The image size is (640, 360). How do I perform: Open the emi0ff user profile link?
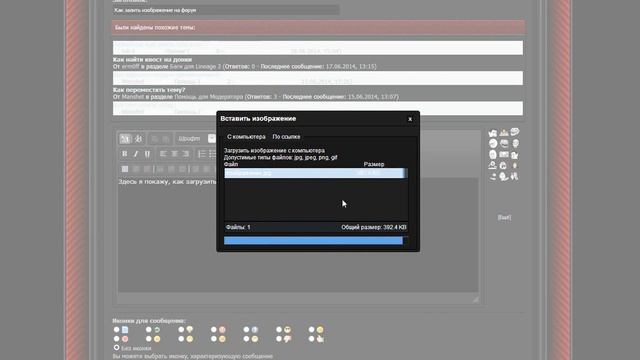pyautogui.click(x=131, y=66)
